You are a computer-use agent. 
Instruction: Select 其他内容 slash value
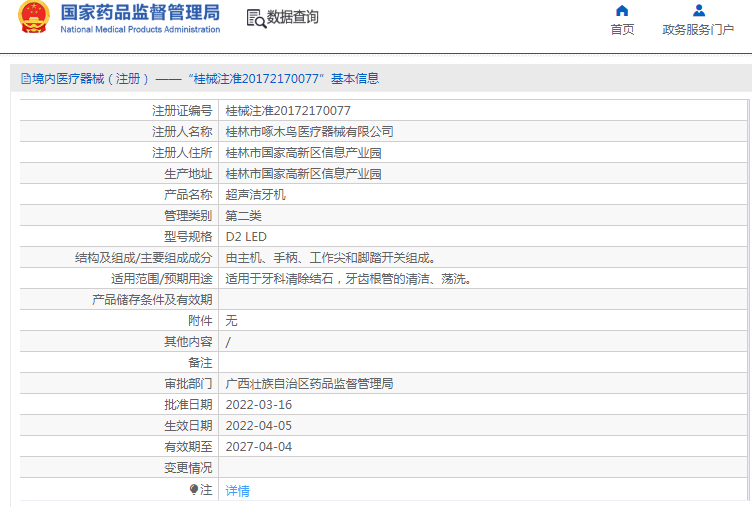[228, 342]
